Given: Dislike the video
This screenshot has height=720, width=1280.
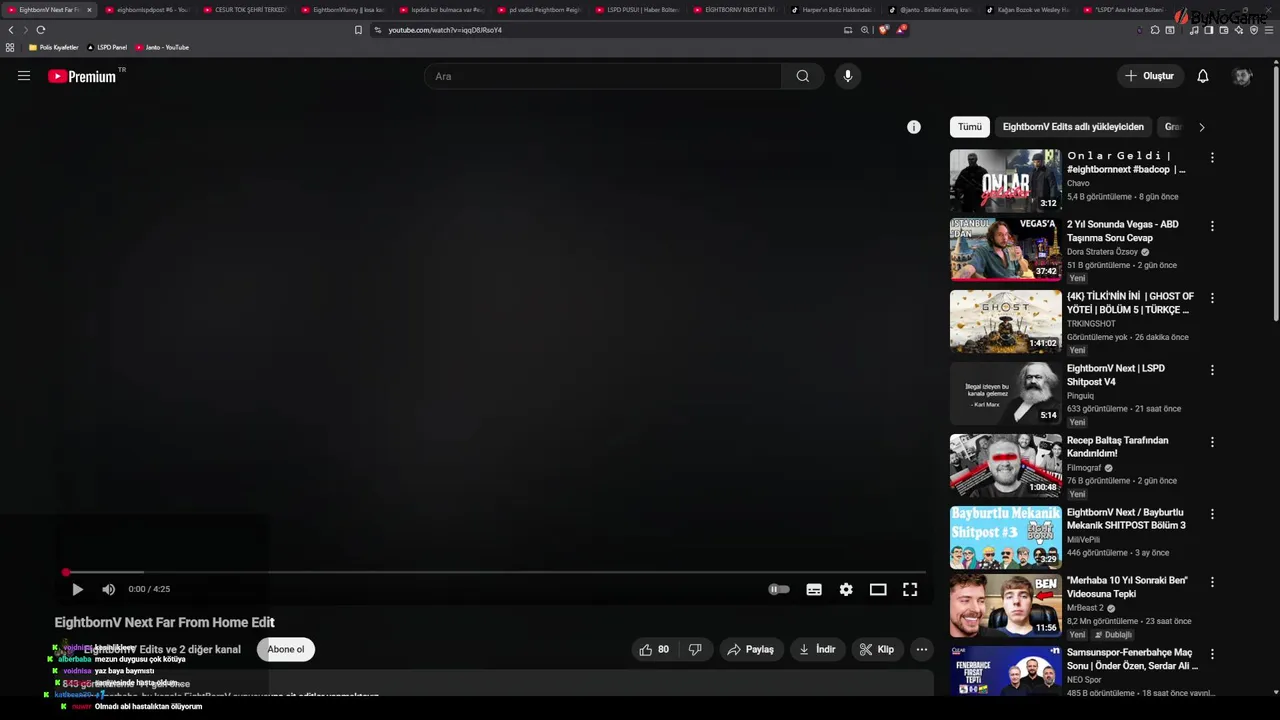Looking at the screenshot, I should 695,649.
